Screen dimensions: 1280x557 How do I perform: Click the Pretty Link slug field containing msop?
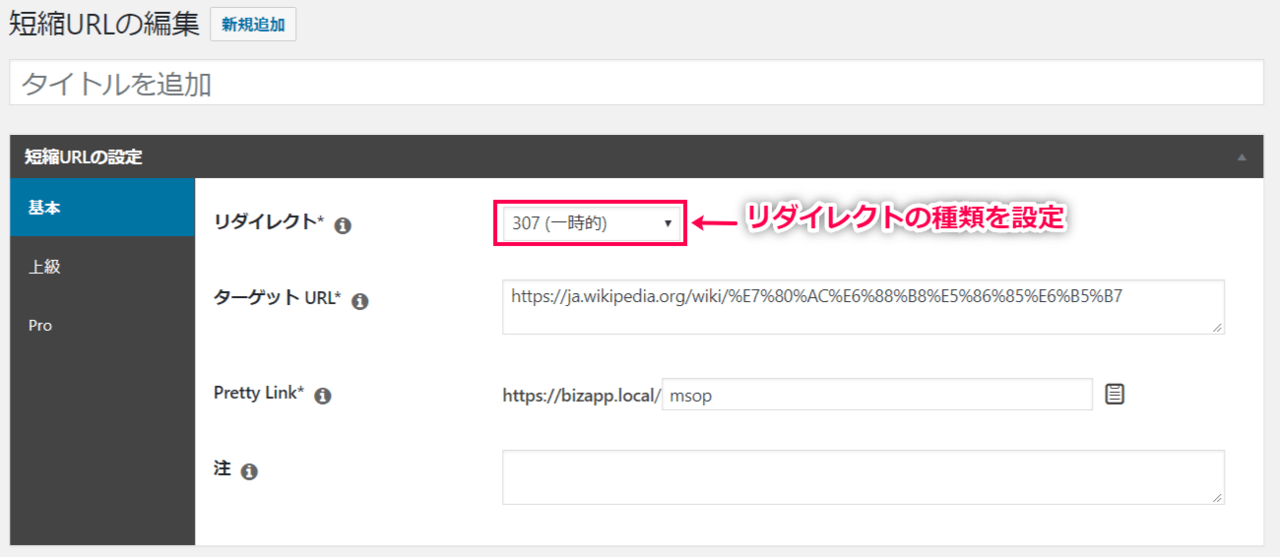pos(877,394)
